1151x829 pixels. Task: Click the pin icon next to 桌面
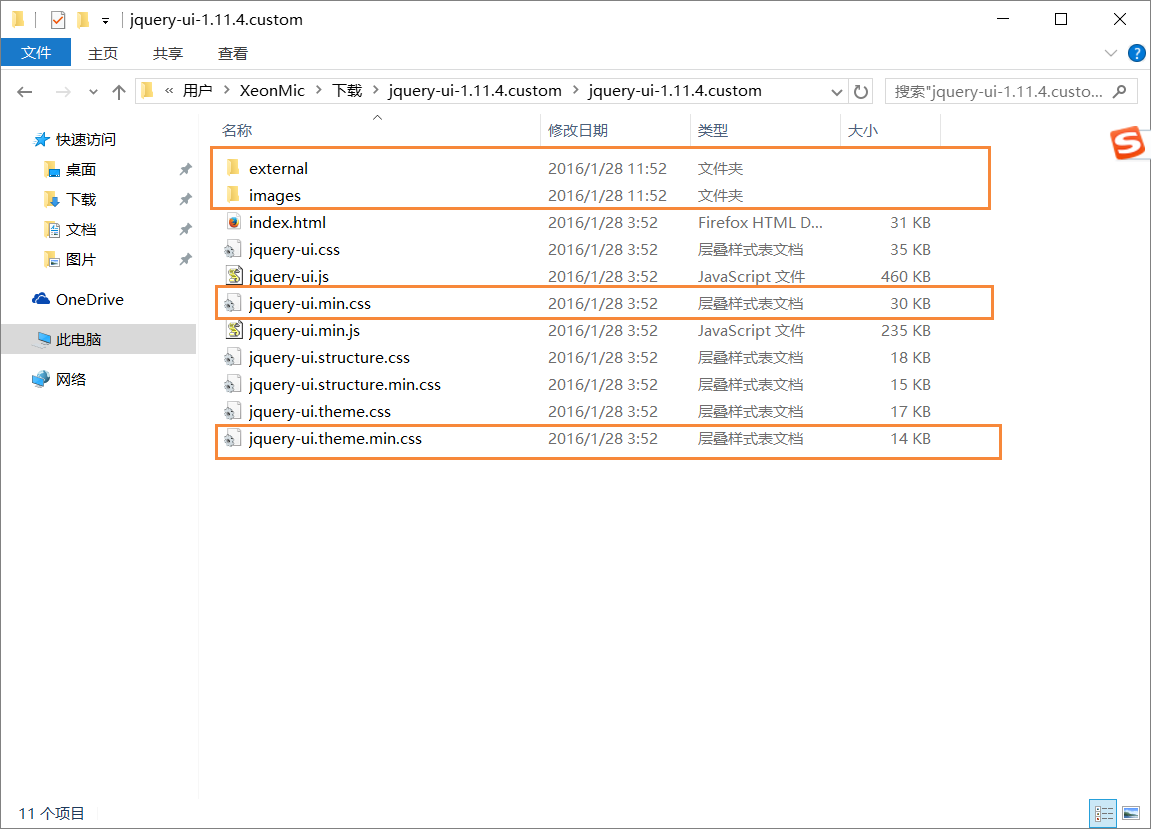pos(186,170)
